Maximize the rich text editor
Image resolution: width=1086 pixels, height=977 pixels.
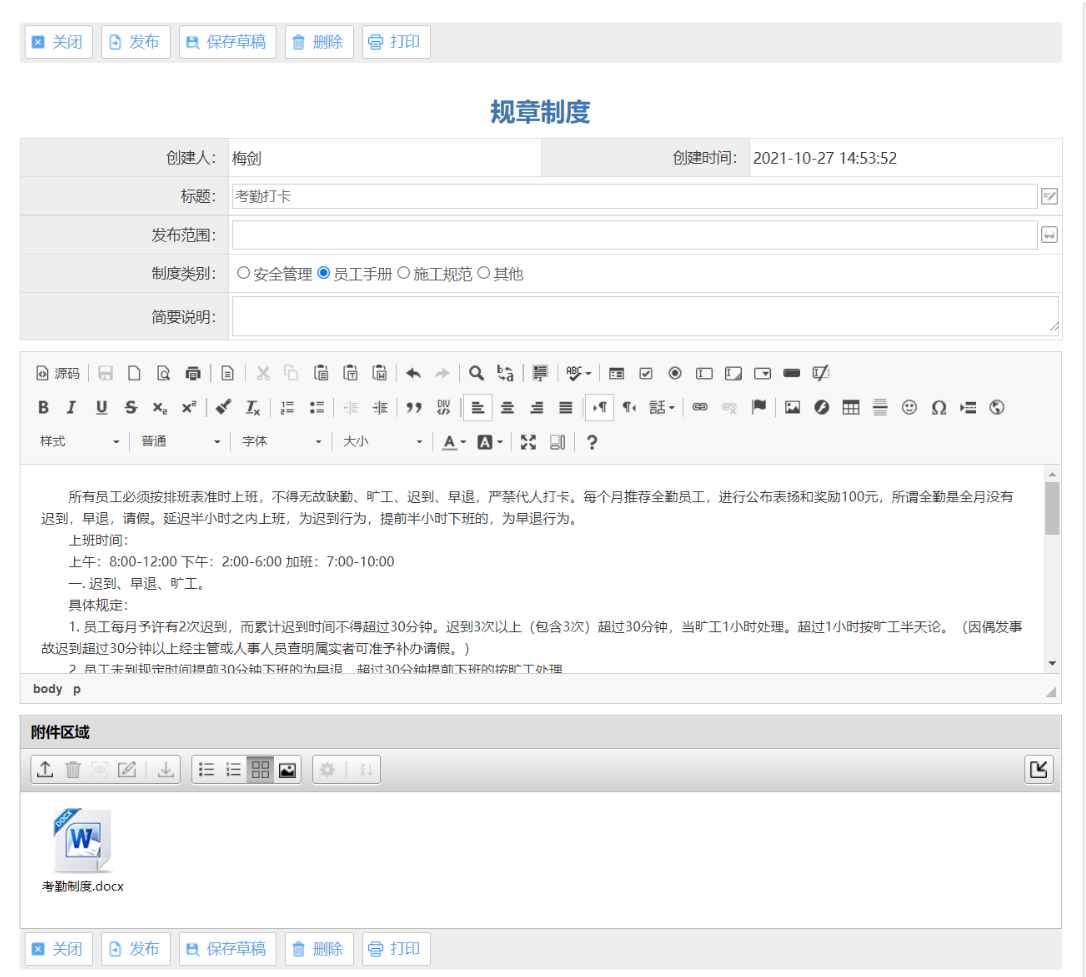528,441
